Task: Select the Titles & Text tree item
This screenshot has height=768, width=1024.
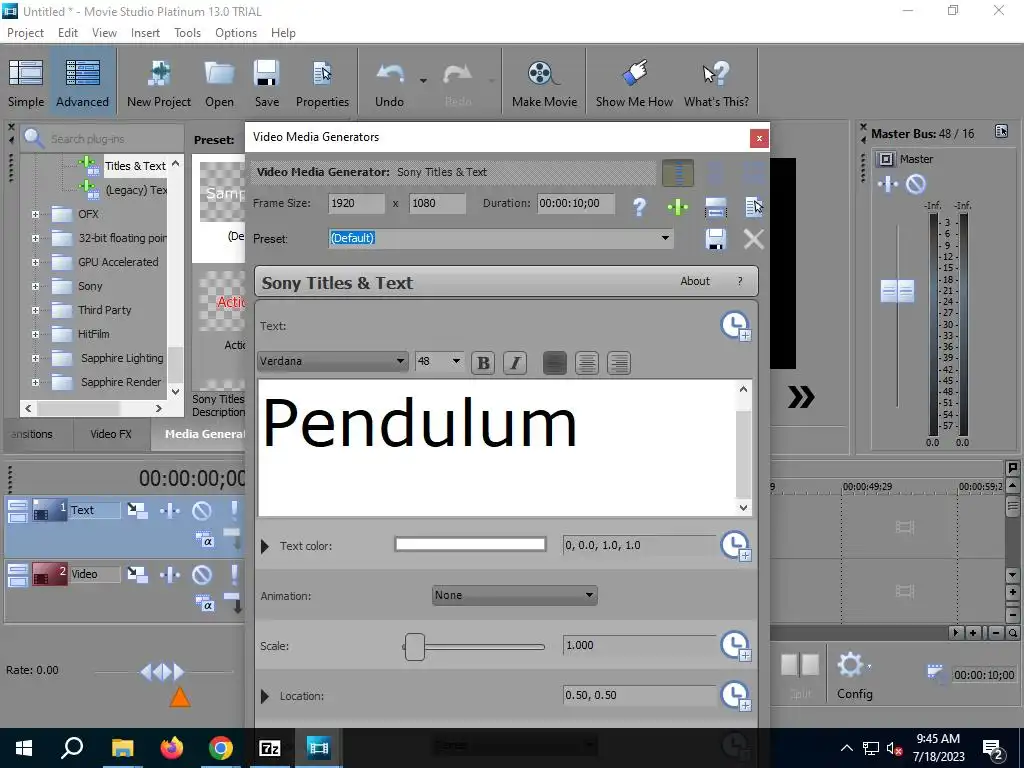Action: tap(135, 166)
